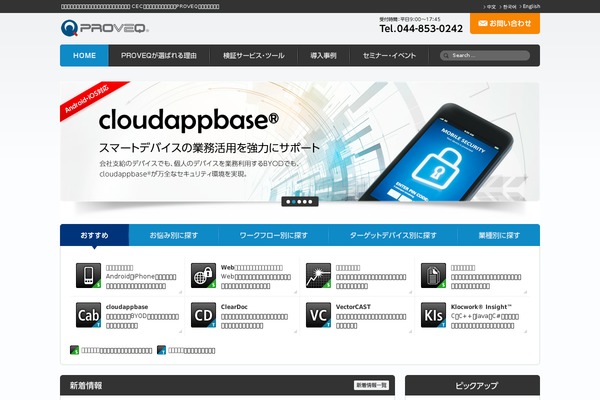Open the HOME navigation item

pos(84,56)
